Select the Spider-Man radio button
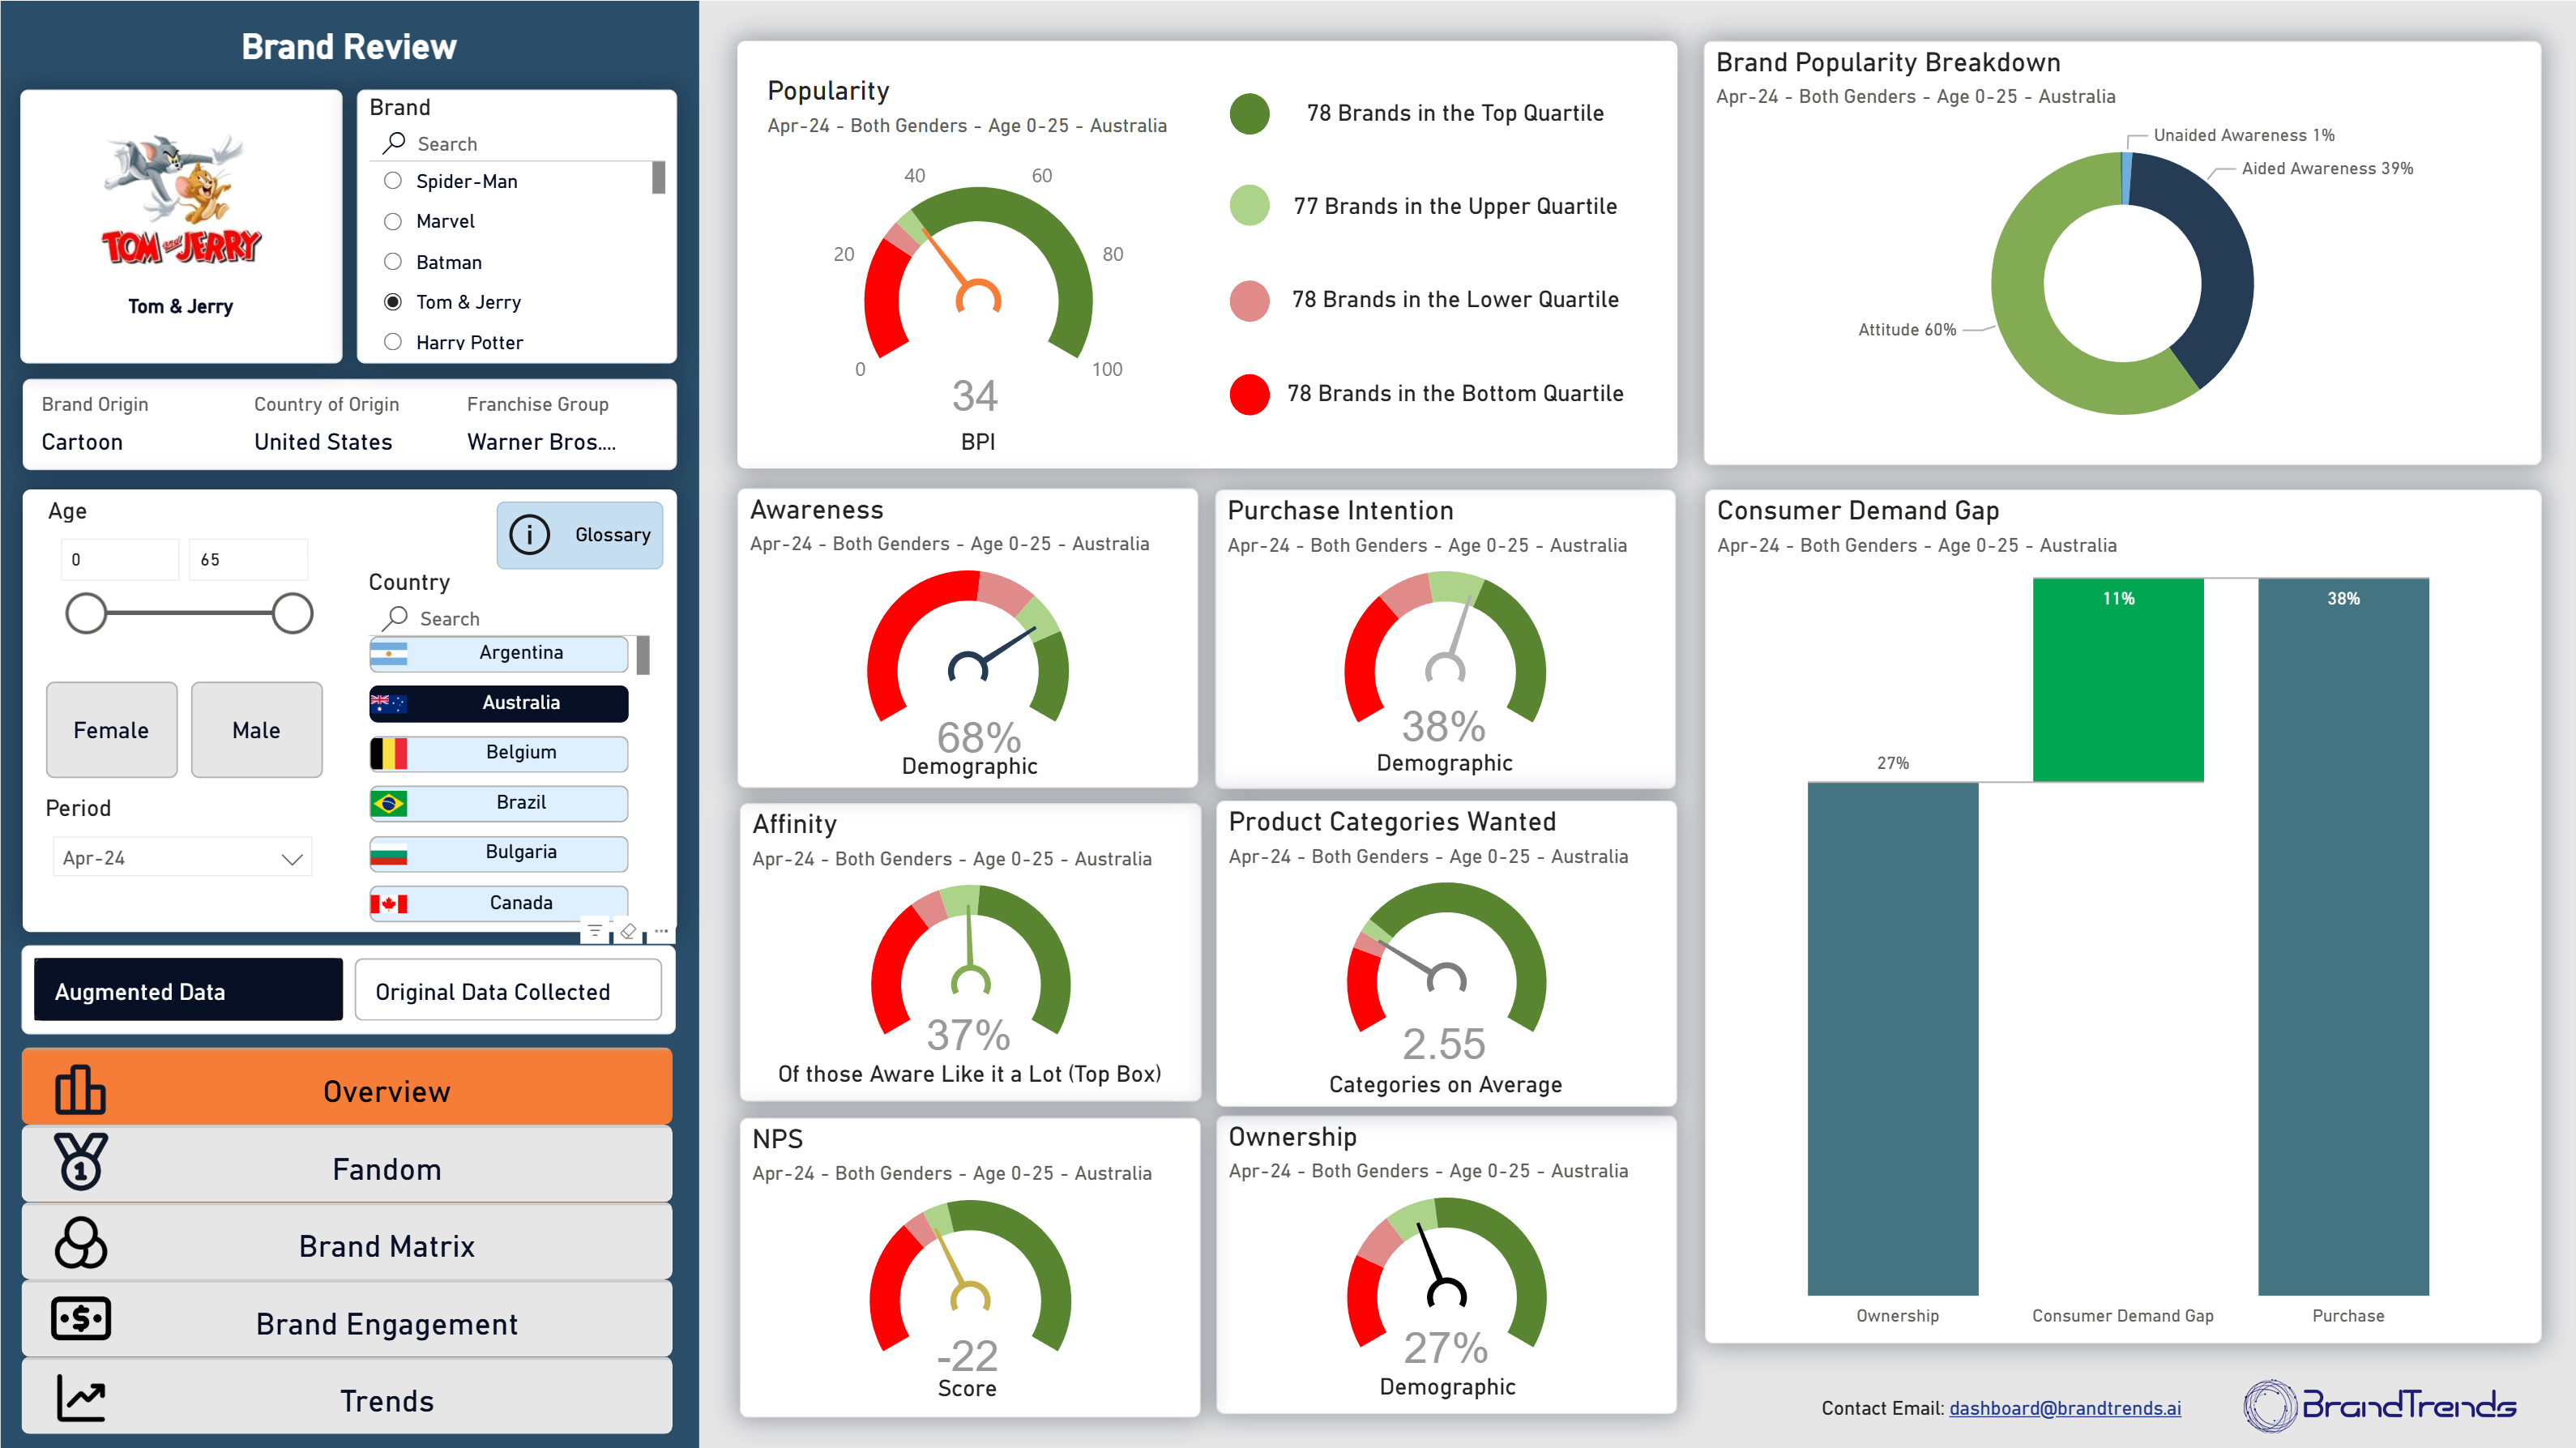2576x1448 pixels. click(393, 181)
